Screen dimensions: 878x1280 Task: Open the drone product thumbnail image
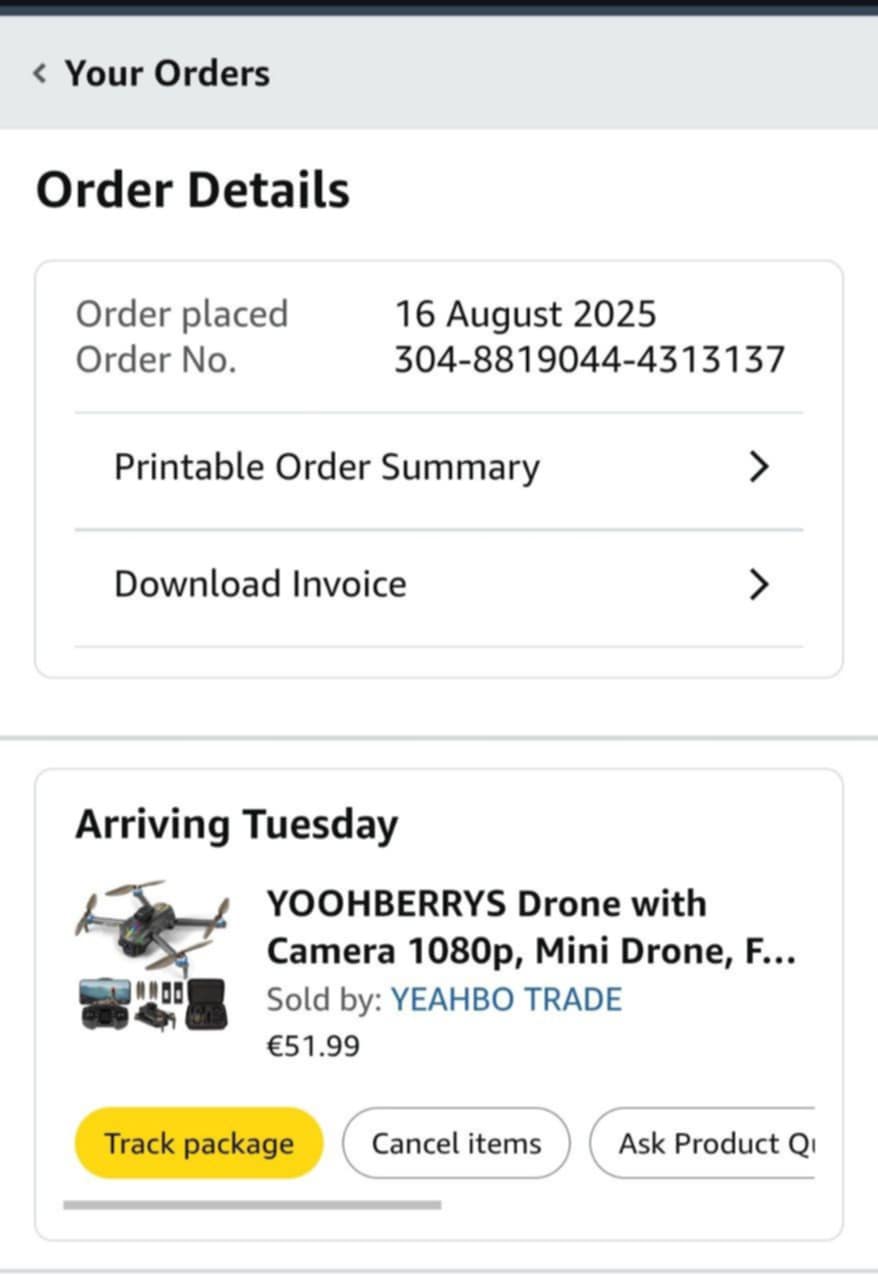click(152, 955)
